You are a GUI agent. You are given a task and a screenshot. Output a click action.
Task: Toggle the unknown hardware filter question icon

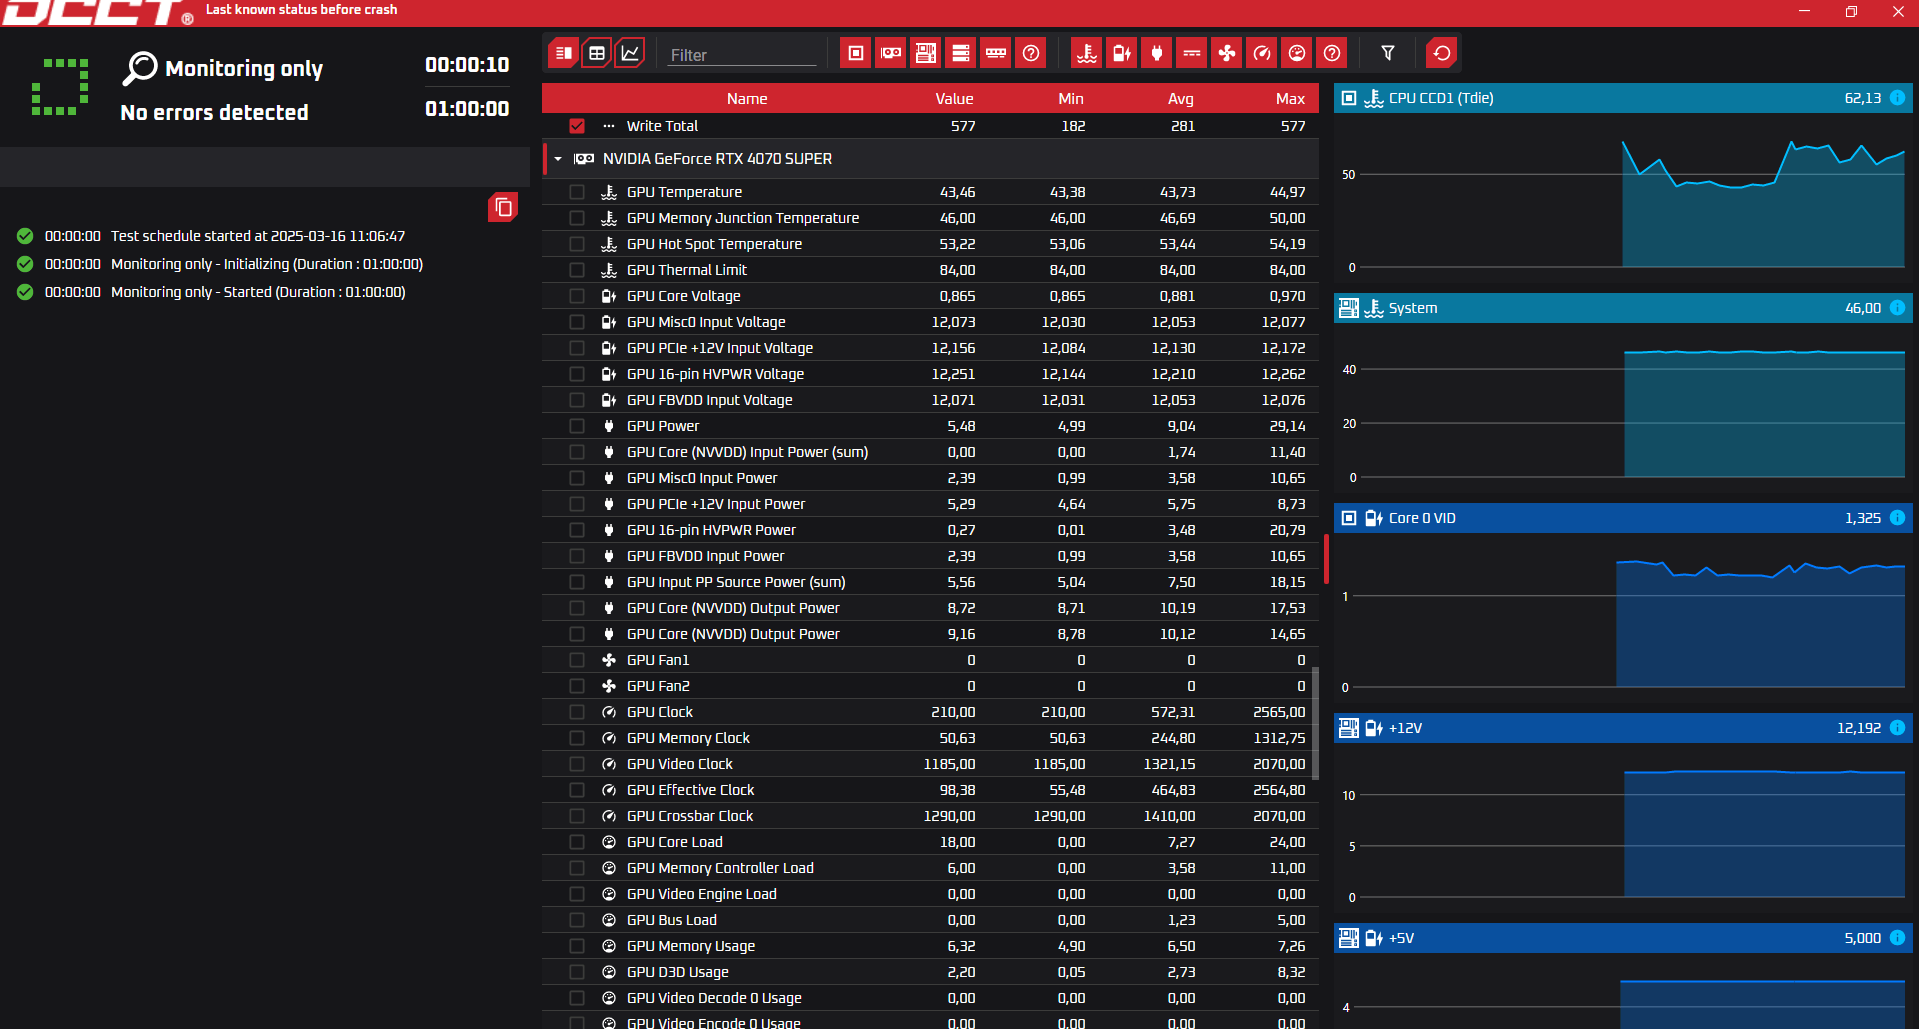(1031, 53)
